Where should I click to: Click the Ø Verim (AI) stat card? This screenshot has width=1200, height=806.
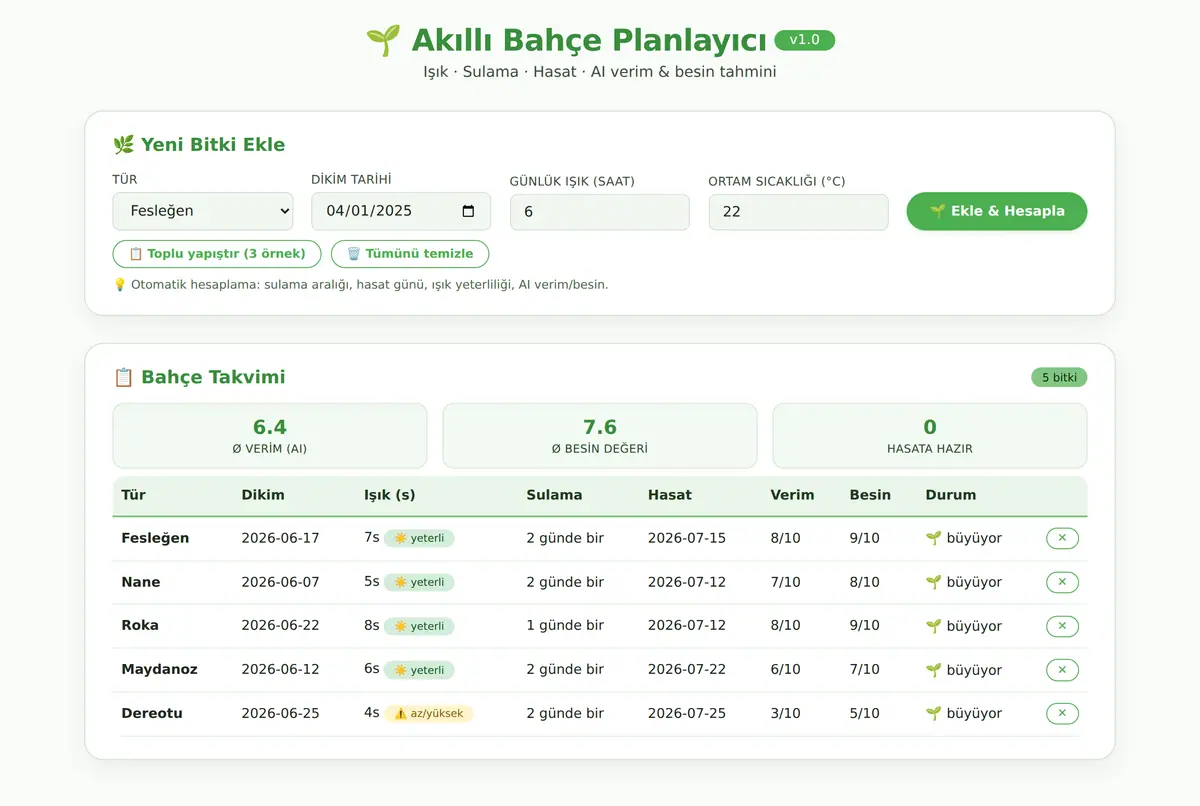(270, 436)
